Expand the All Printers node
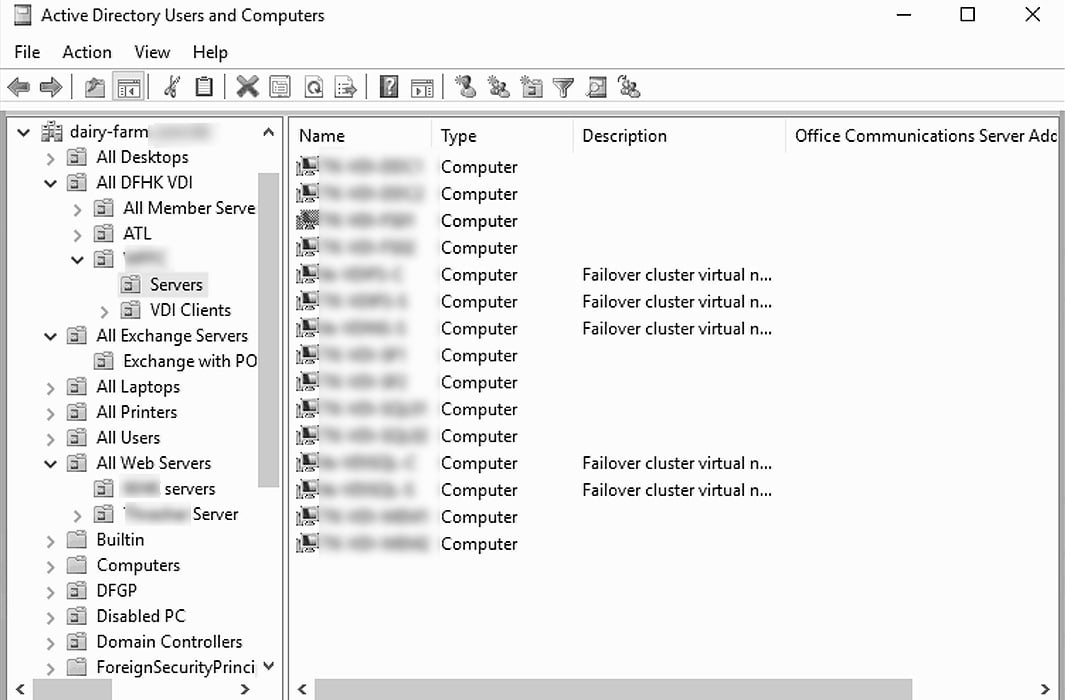 50,413
